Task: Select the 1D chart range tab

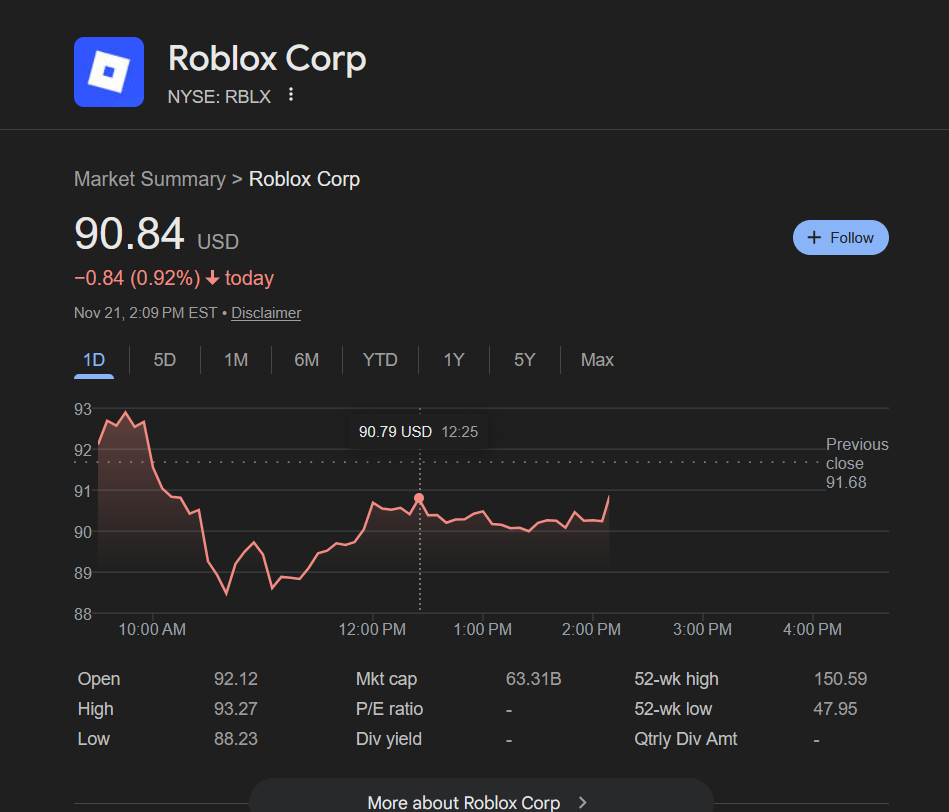Action: (94, 360)
